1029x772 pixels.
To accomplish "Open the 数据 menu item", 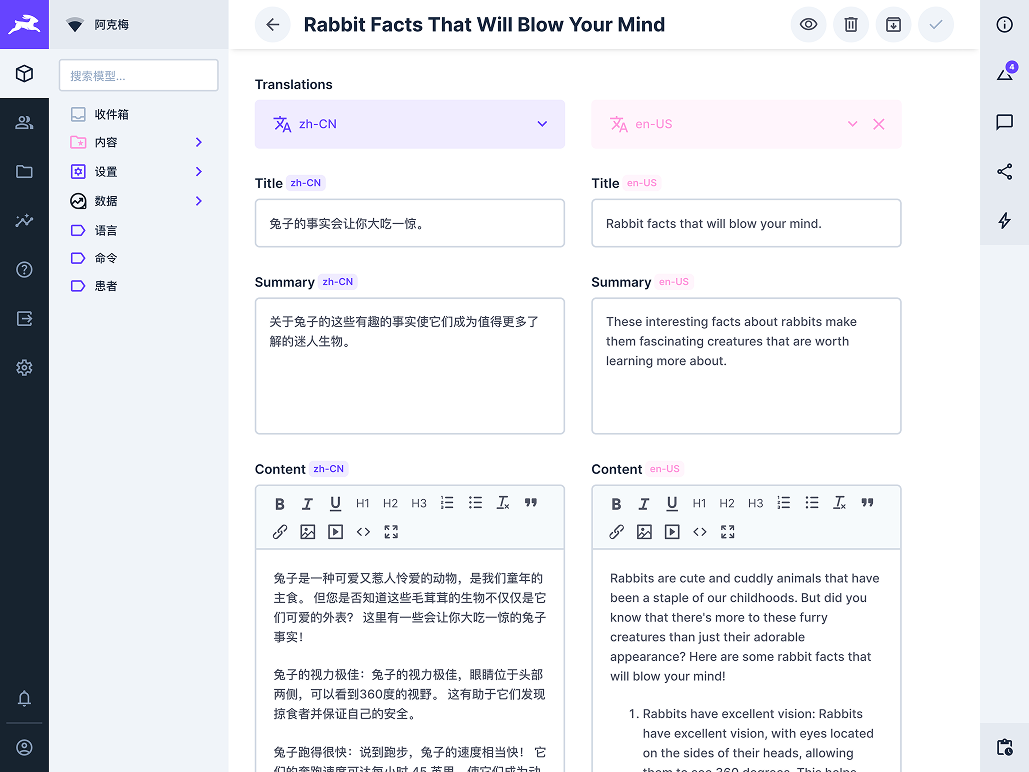I will pos(106,201).
